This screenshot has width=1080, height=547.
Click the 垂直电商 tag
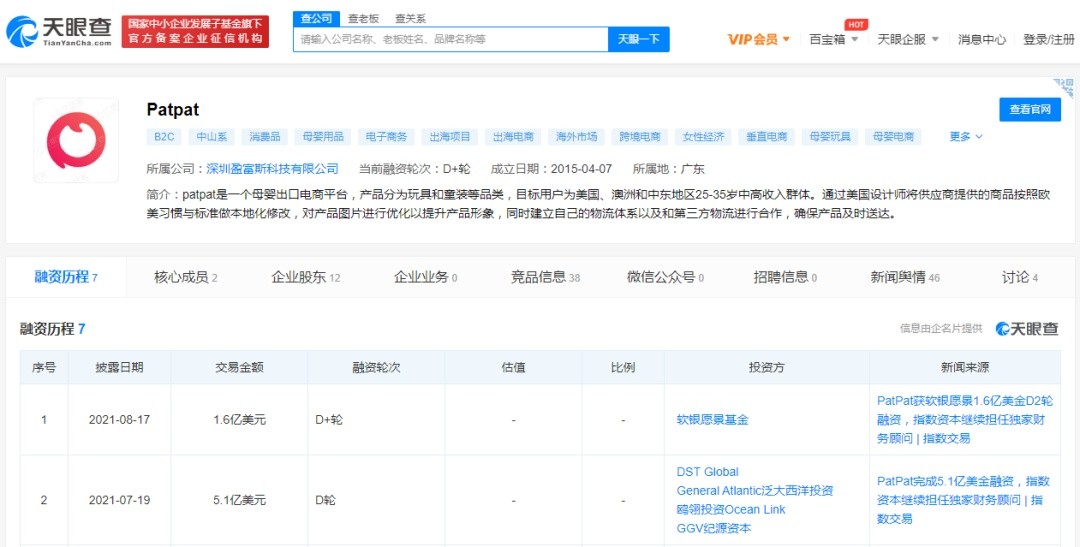click(x=767, y=136)
